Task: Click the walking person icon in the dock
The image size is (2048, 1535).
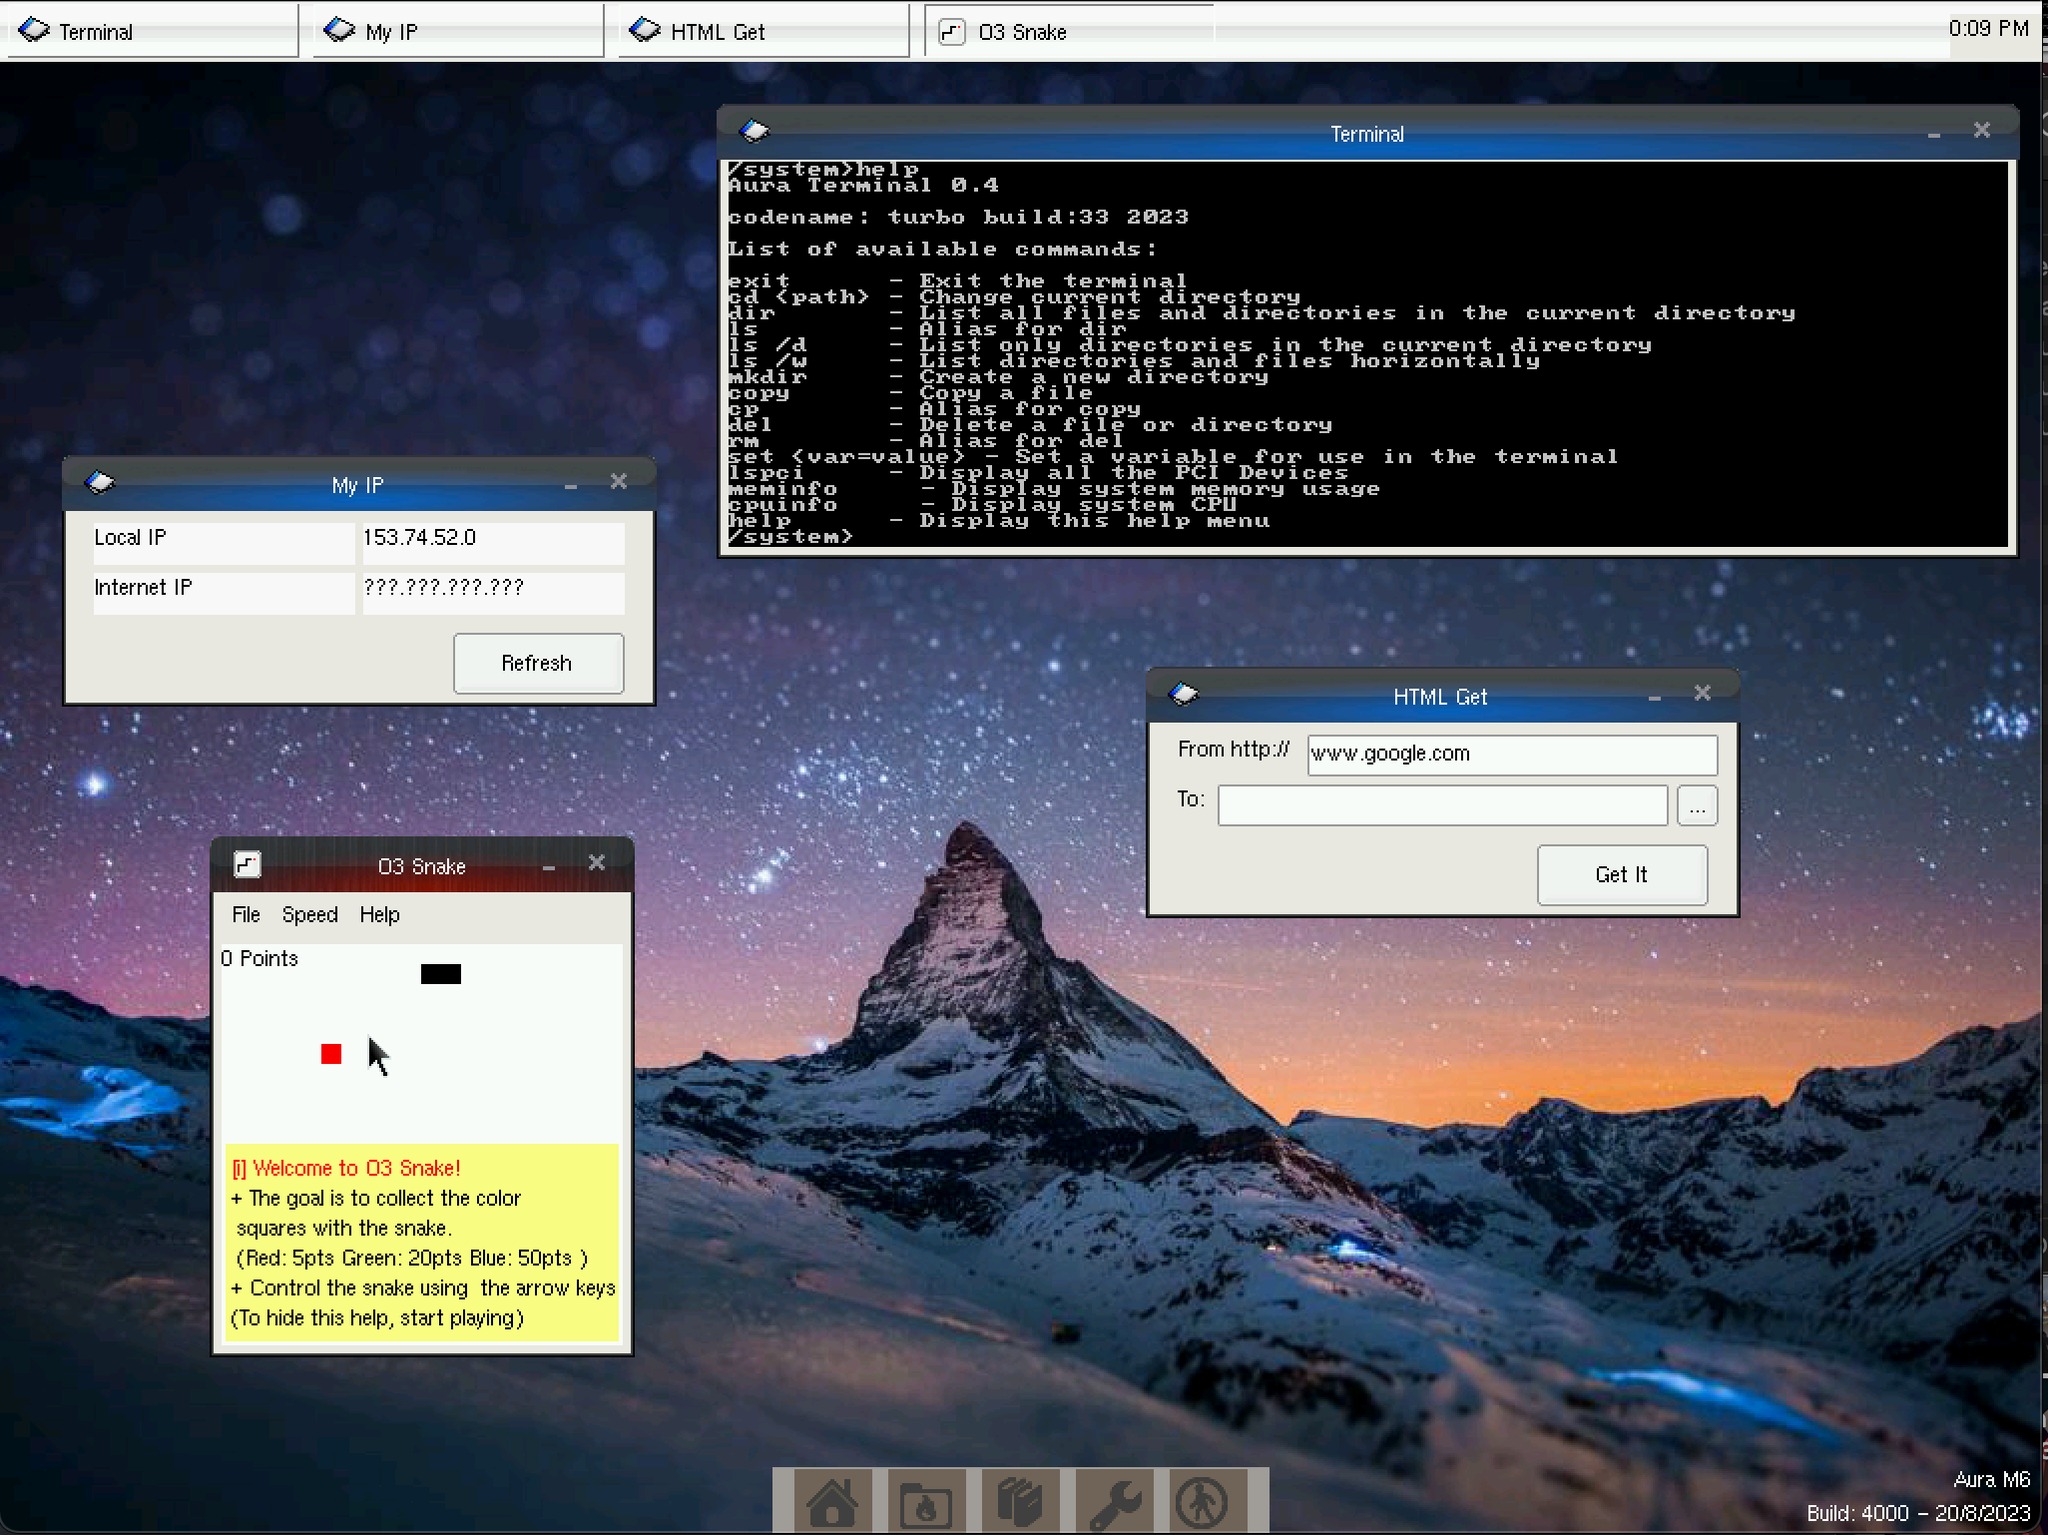Action: 1203,1500
